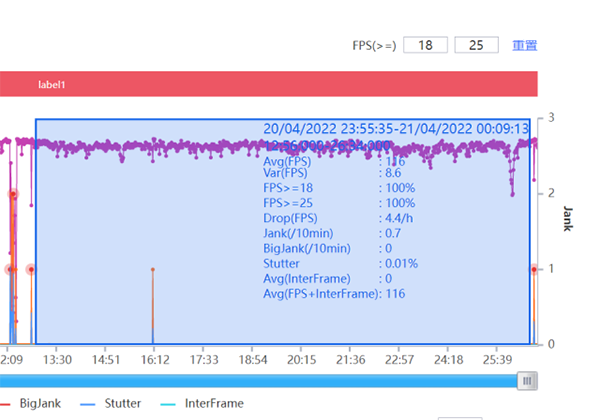This screenshot has height=420, width=600.
Task: Select the red label1 bar
Action: point(268,85)
